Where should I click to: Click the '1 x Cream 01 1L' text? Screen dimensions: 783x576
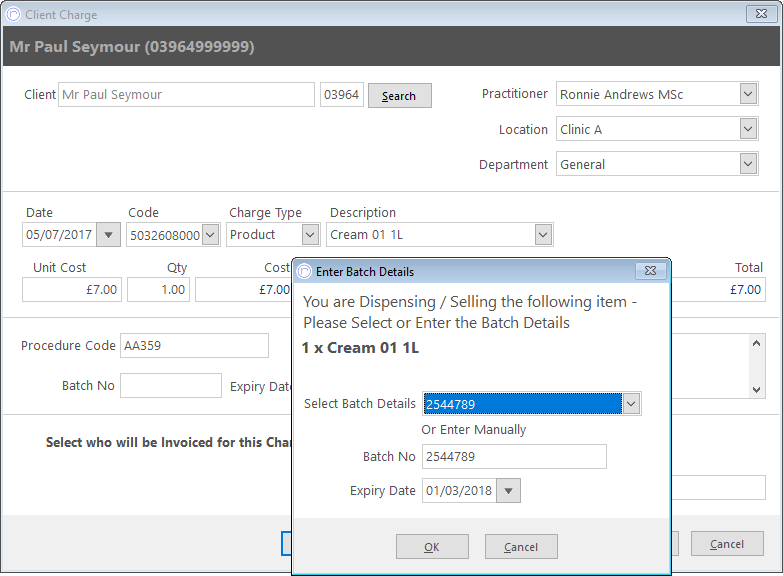click(x=361, y=348)
